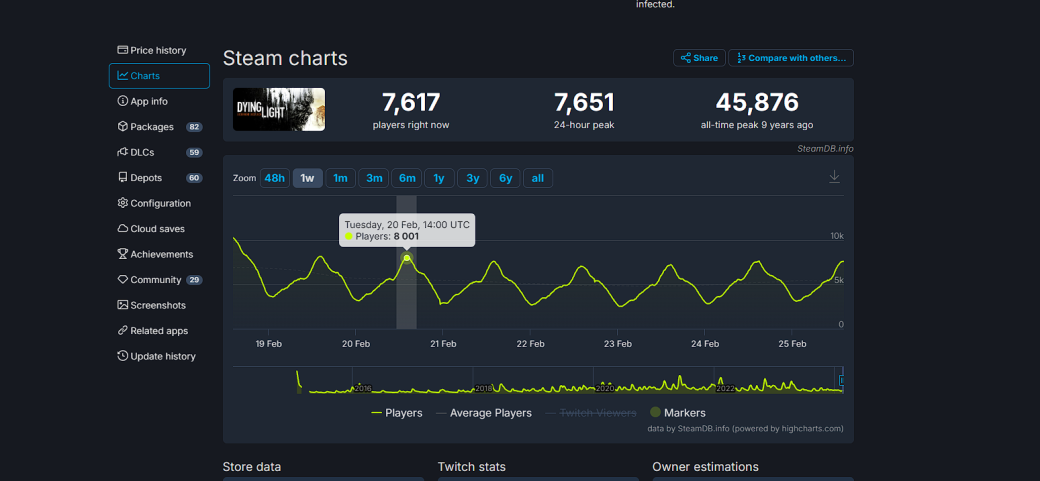Screen dimensions: 1040x481
Task: Click the Twitch stats heading
Action: pyautogui.click(x=472, y=467)
